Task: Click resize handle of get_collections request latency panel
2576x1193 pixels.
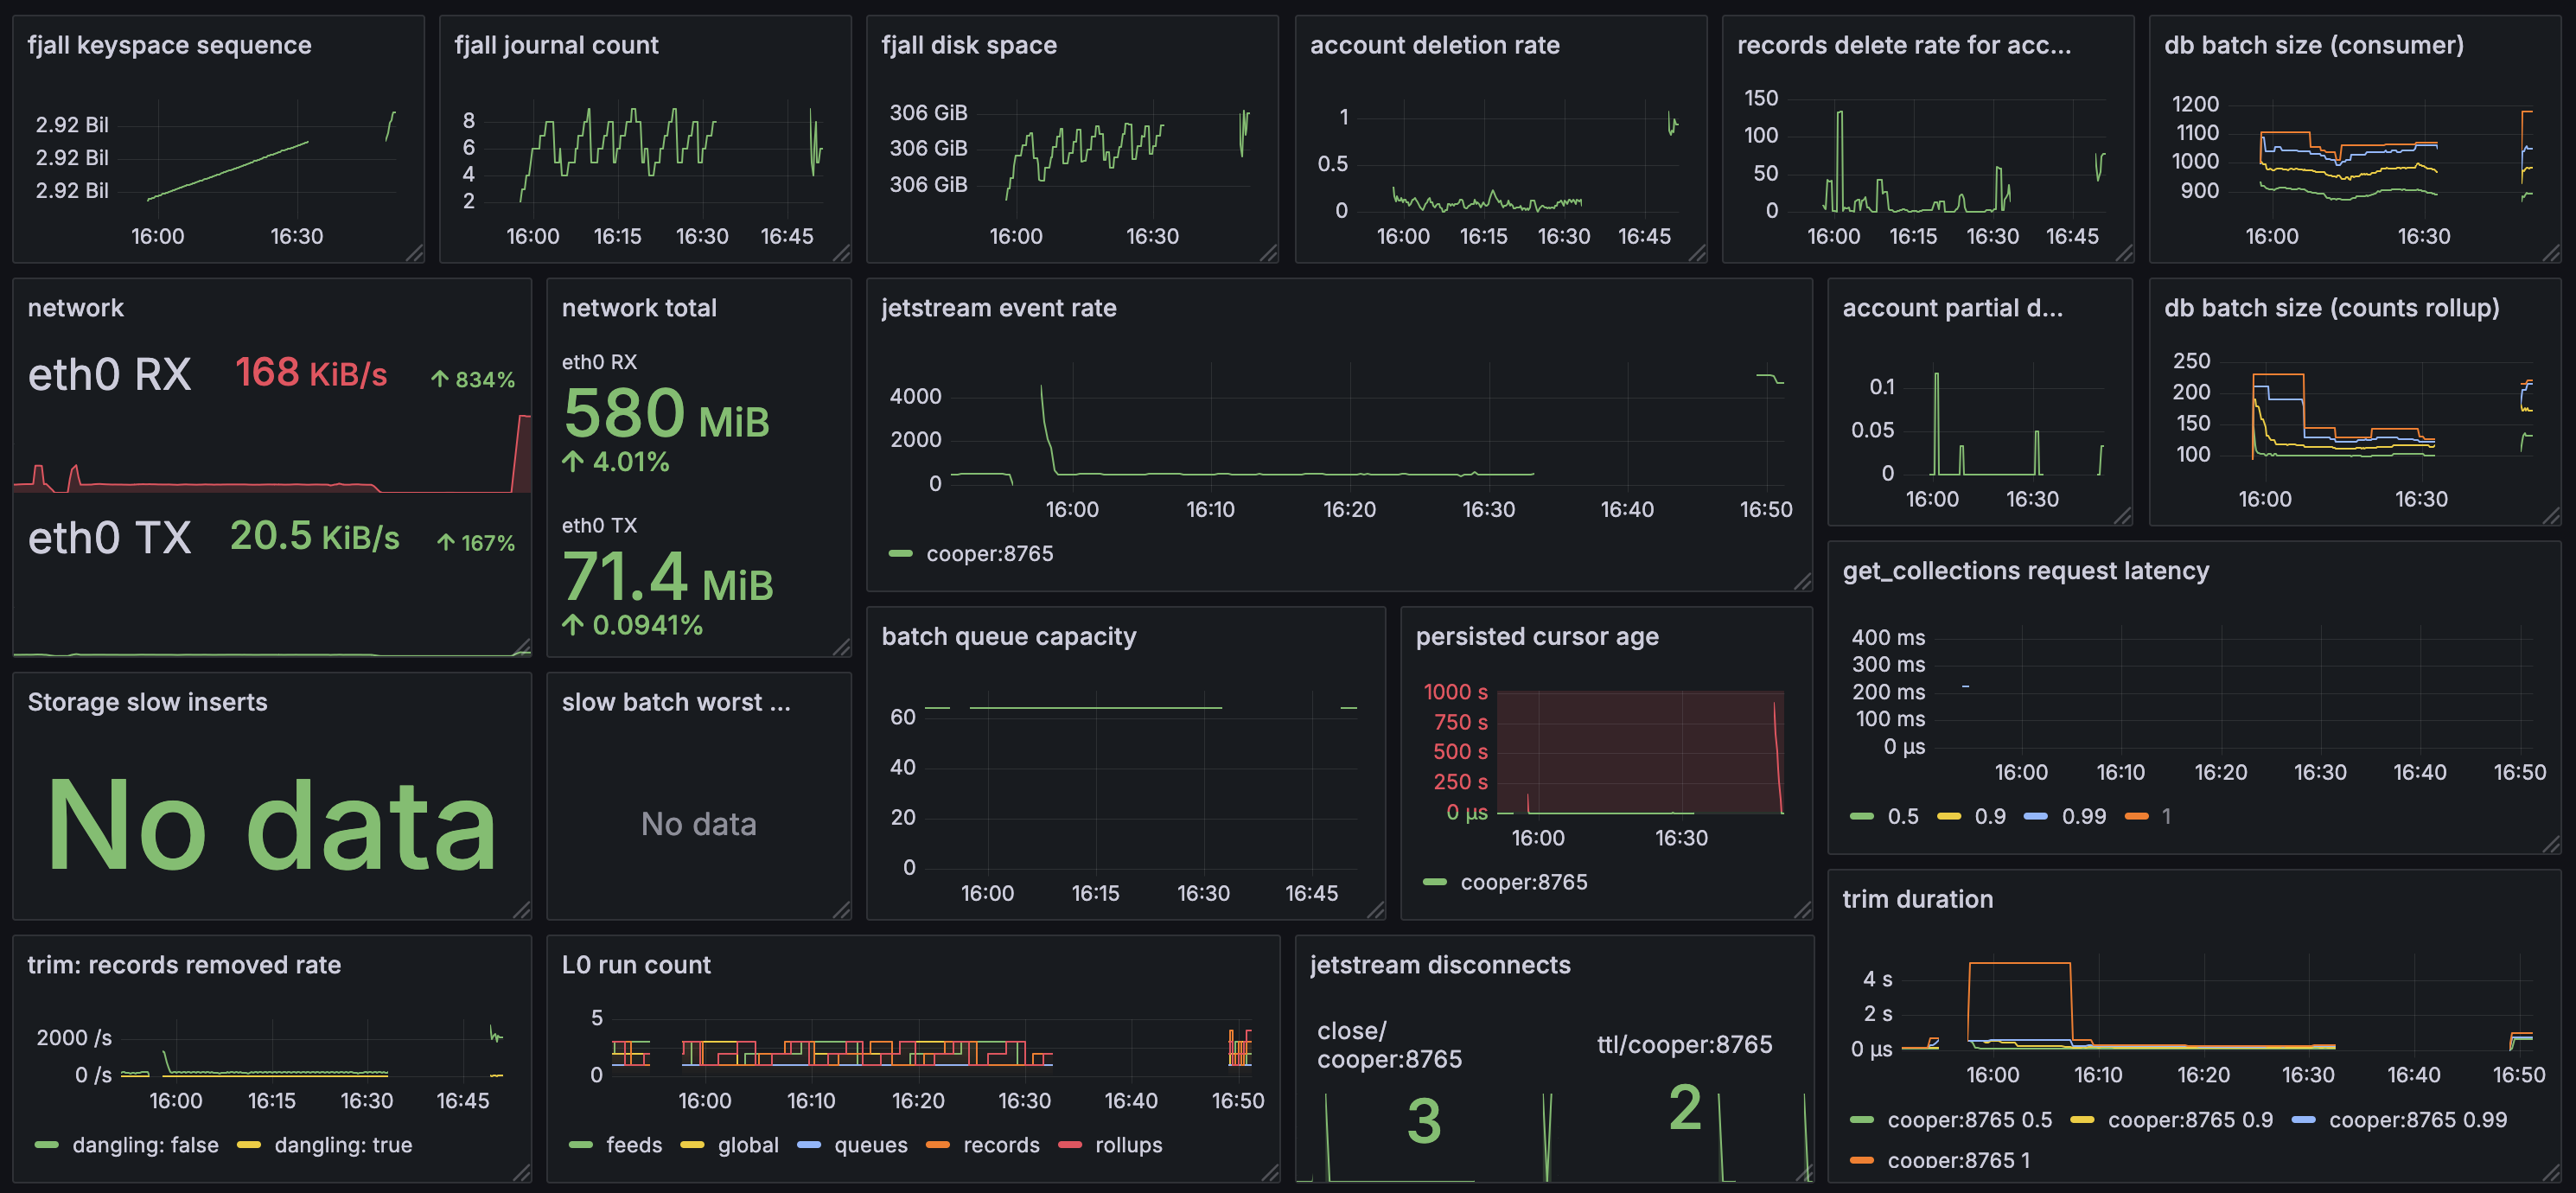Action: pyautogui.click(x=2551, y=845)
